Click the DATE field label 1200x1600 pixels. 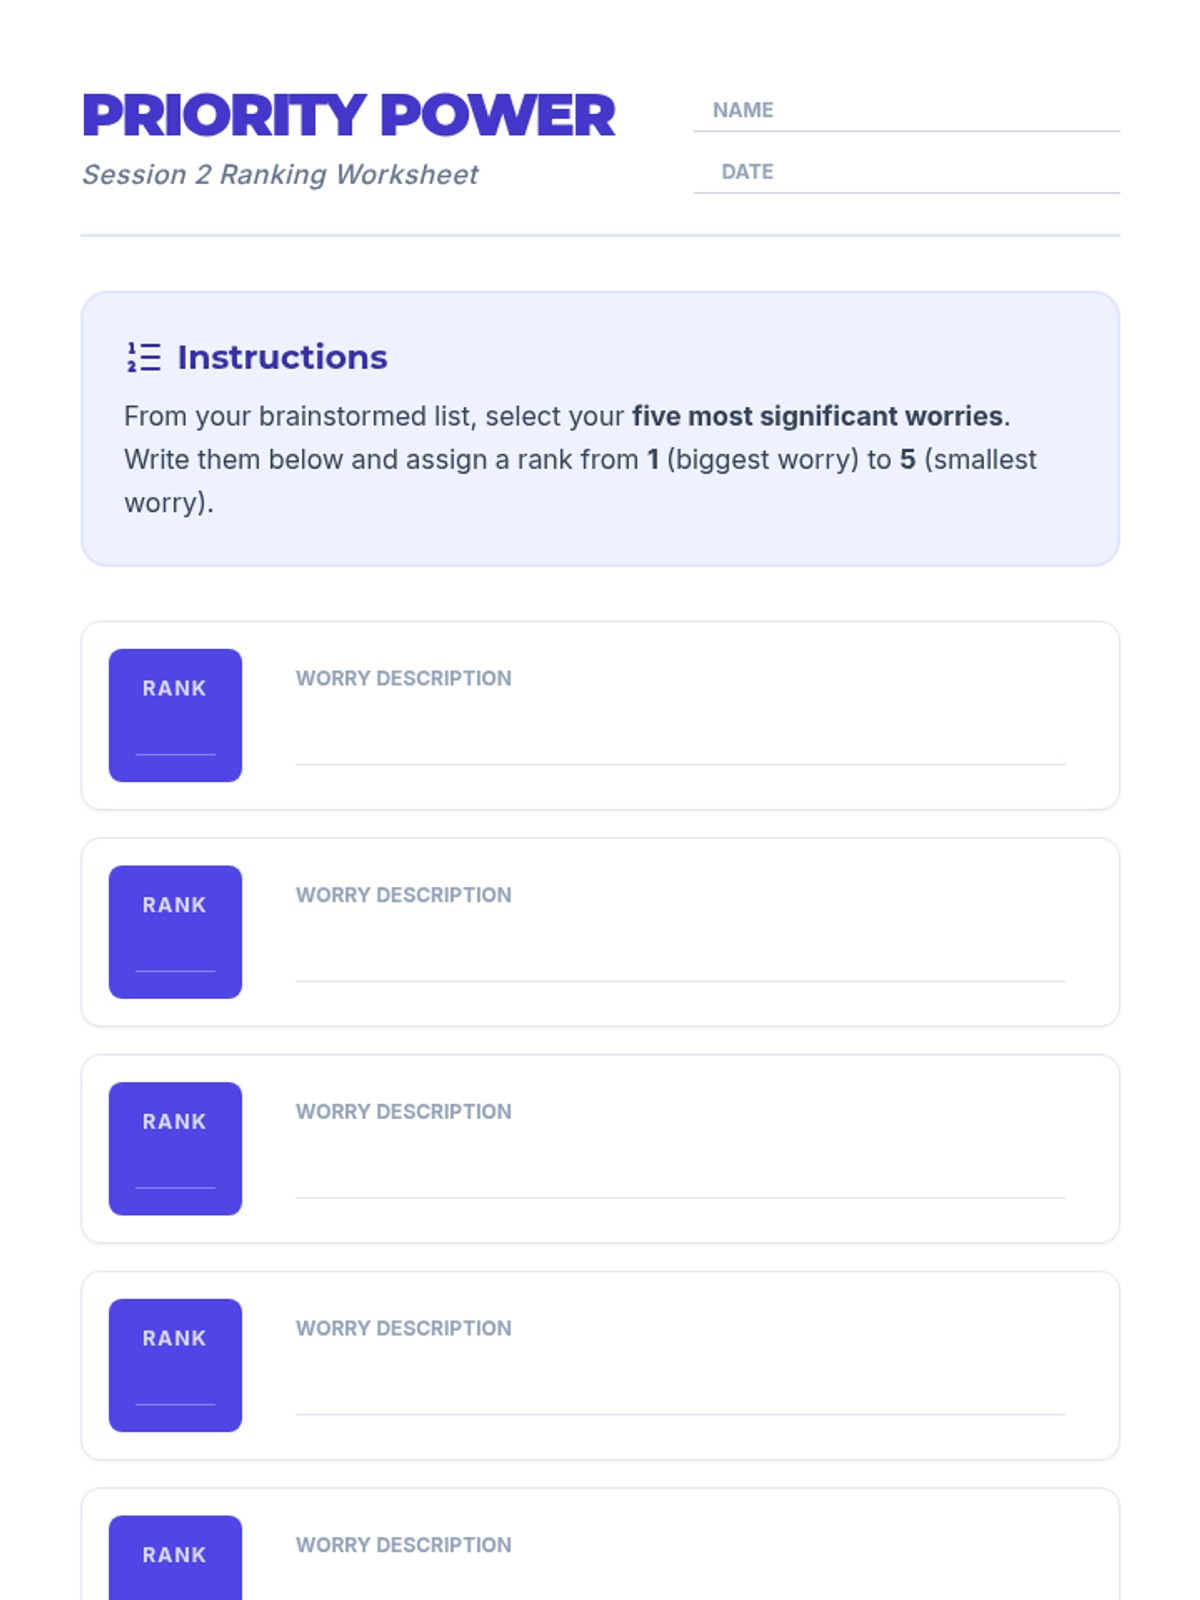747,172
